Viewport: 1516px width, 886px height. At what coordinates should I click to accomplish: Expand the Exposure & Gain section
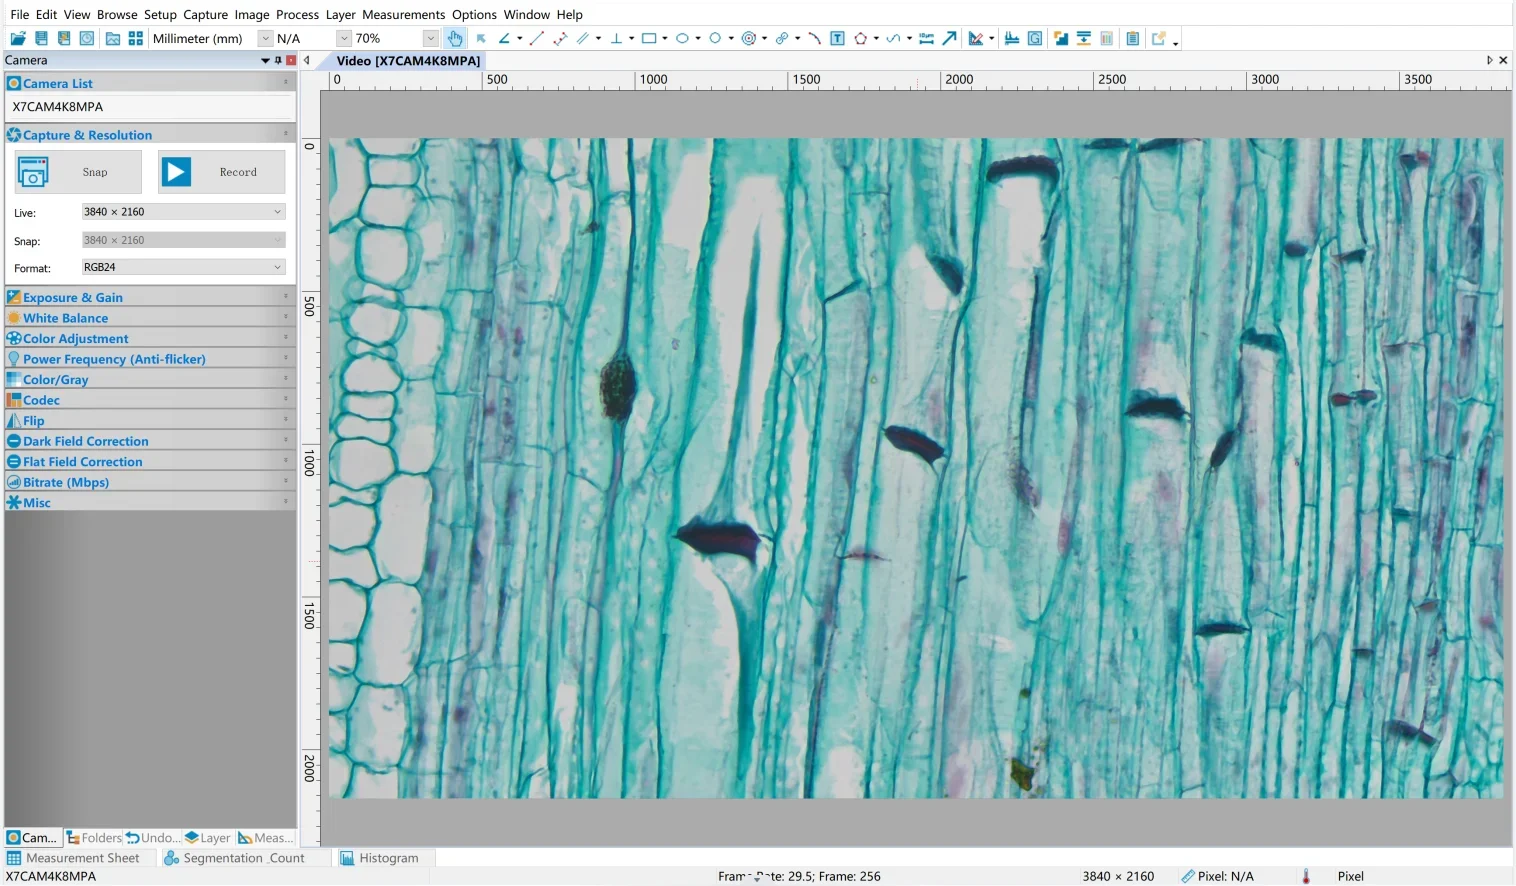tap(73, 298)
